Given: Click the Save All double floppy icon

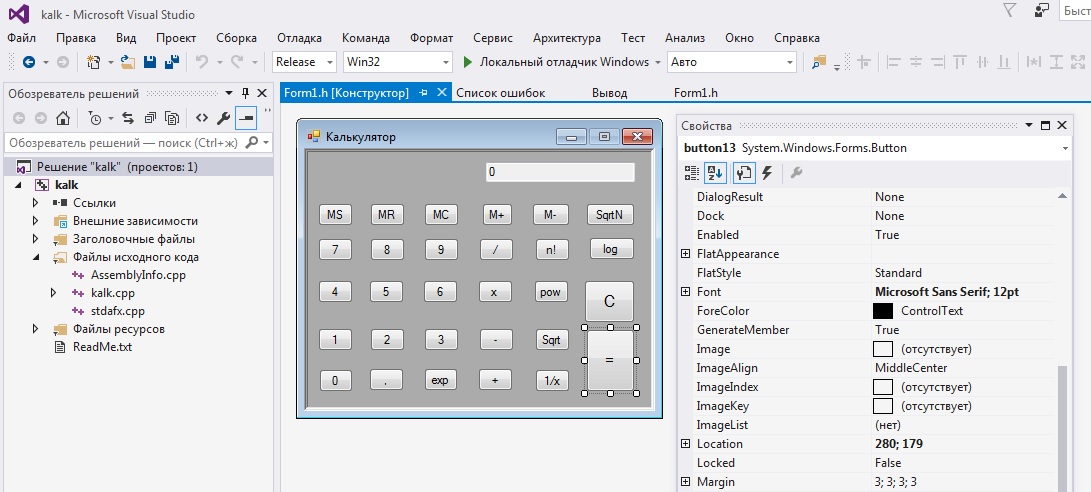Looking at the screenshot, I should point(172,62).
